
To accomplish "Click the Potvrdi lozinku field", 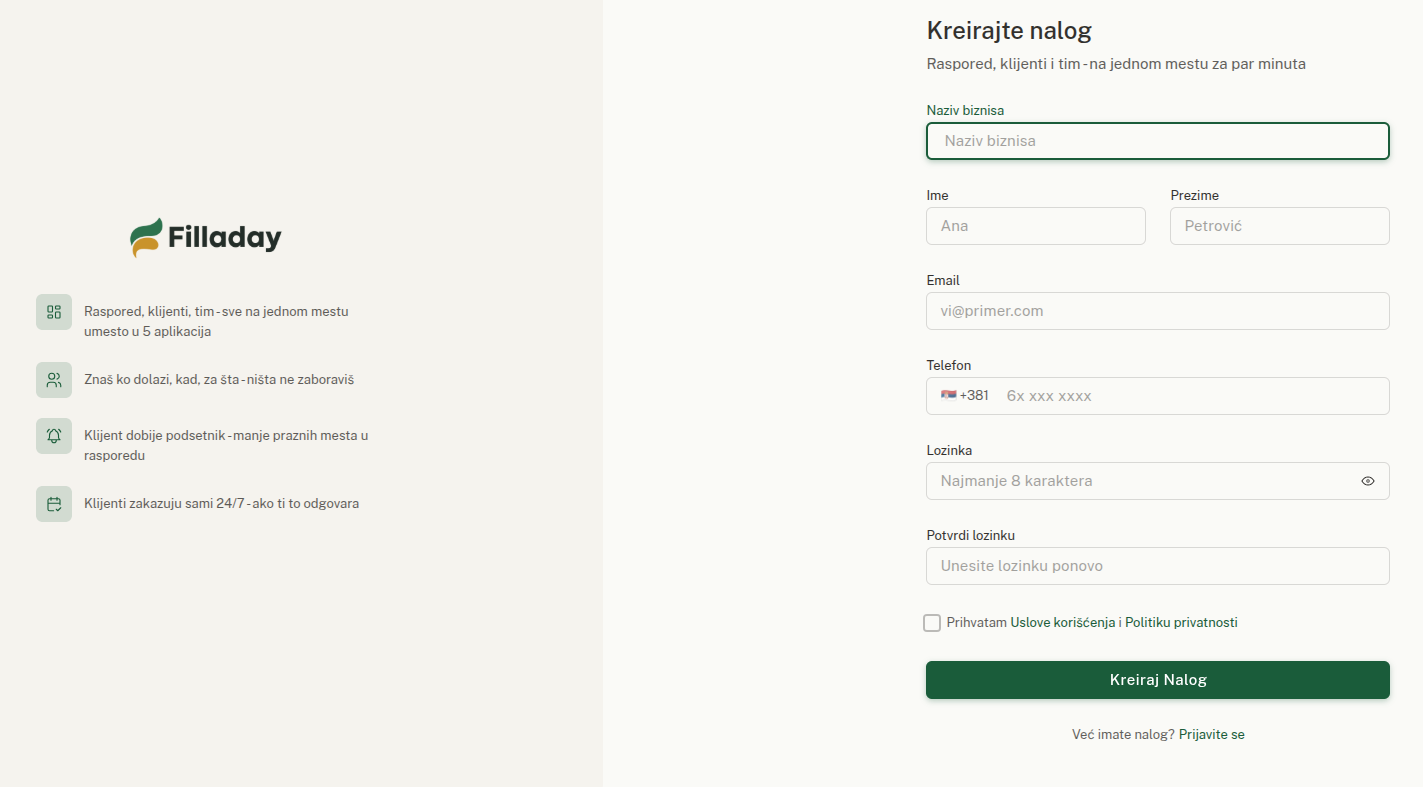I will (1157, 566).
